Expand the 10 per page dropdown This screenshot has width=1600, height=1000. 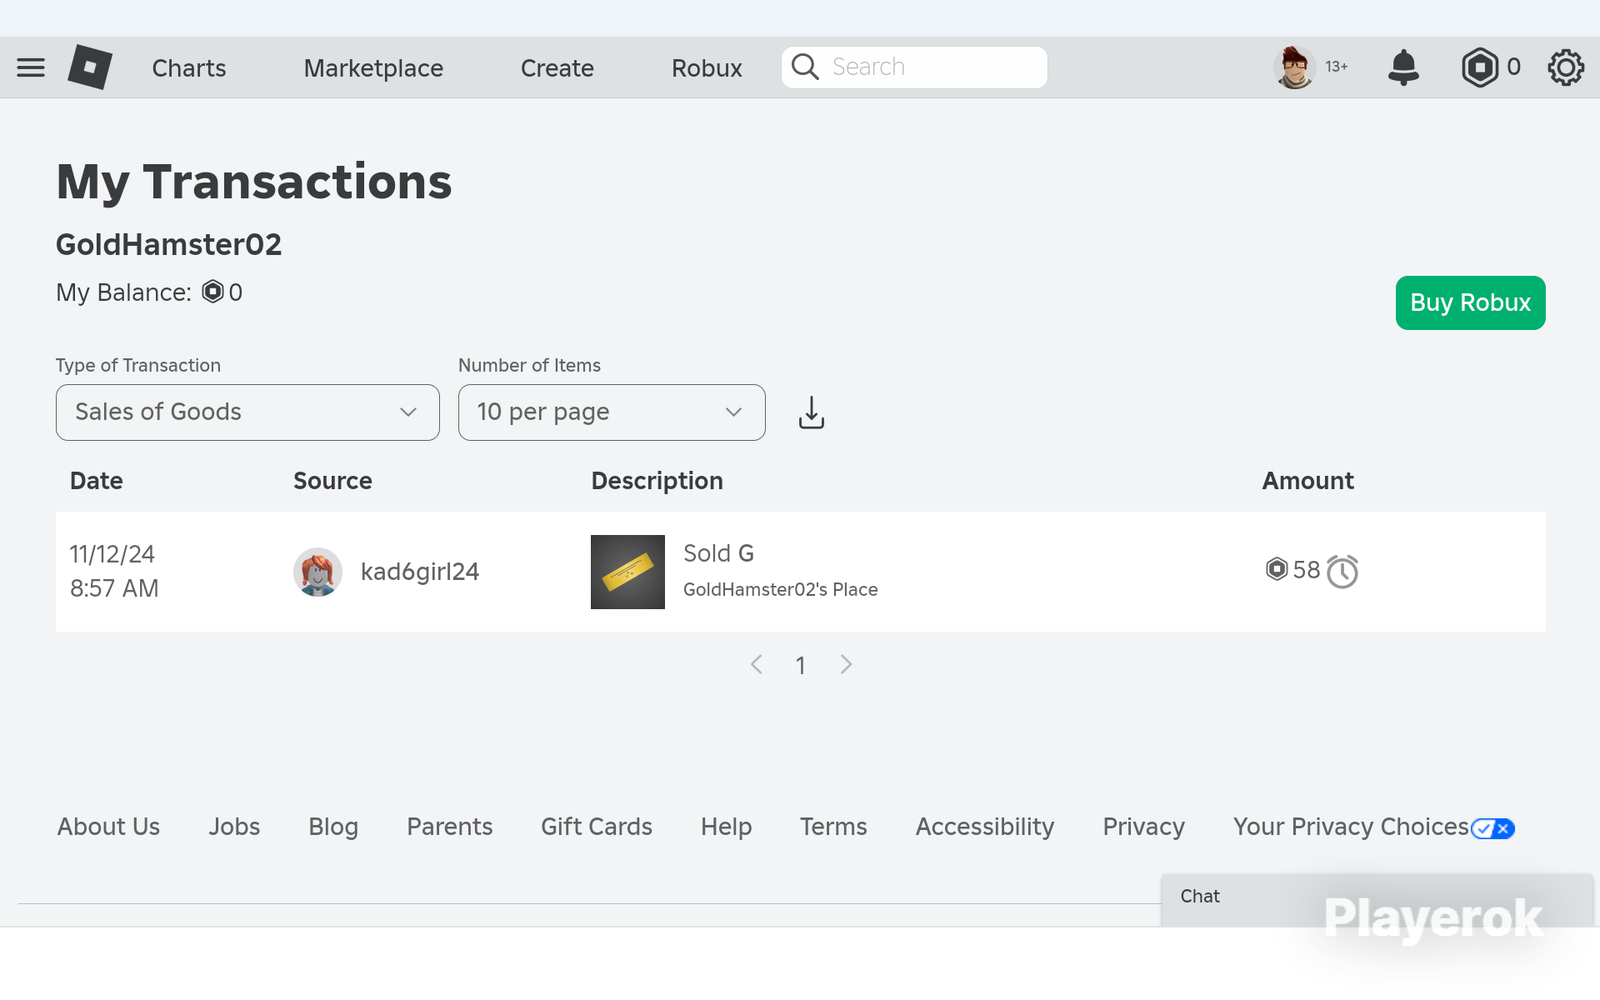click(612, 412)
